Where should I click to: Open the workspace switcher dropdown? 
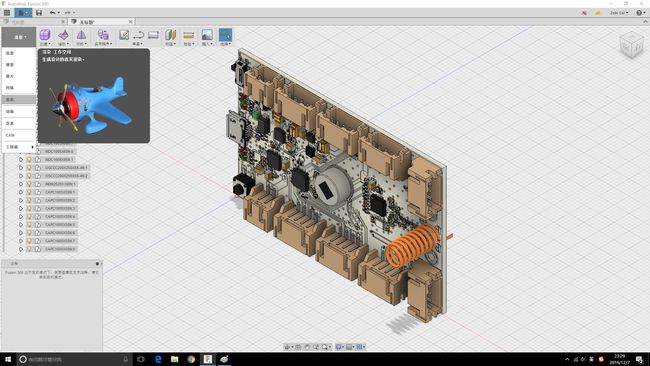[19, 37]
